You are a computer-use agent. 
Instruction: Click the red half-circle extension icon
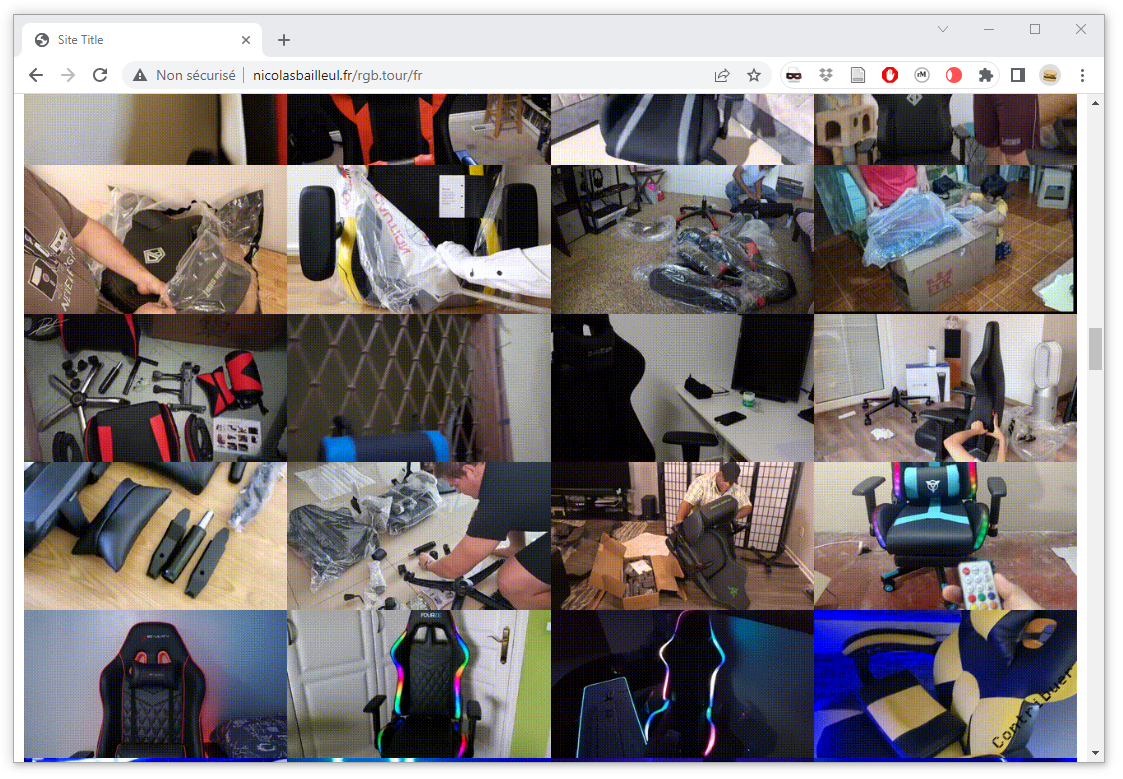point(953,75)
